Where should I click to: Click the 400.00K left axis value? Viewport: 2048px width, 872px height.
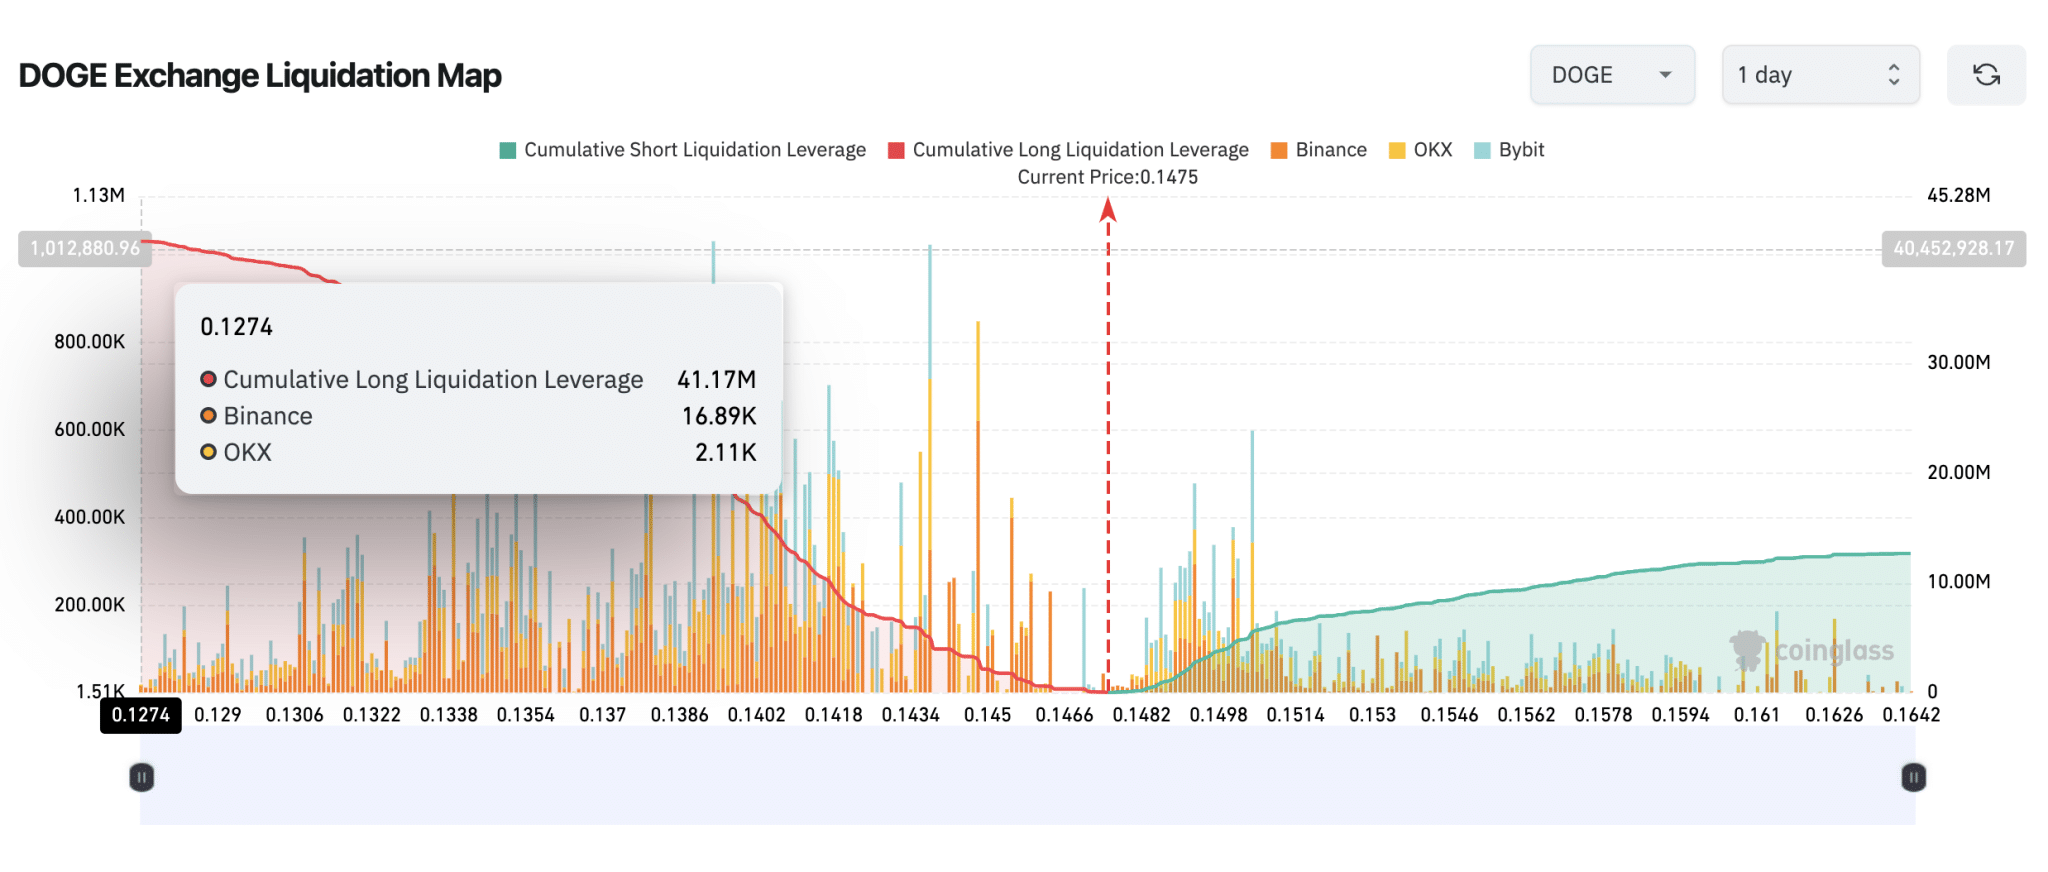click(x=90, y=517)
